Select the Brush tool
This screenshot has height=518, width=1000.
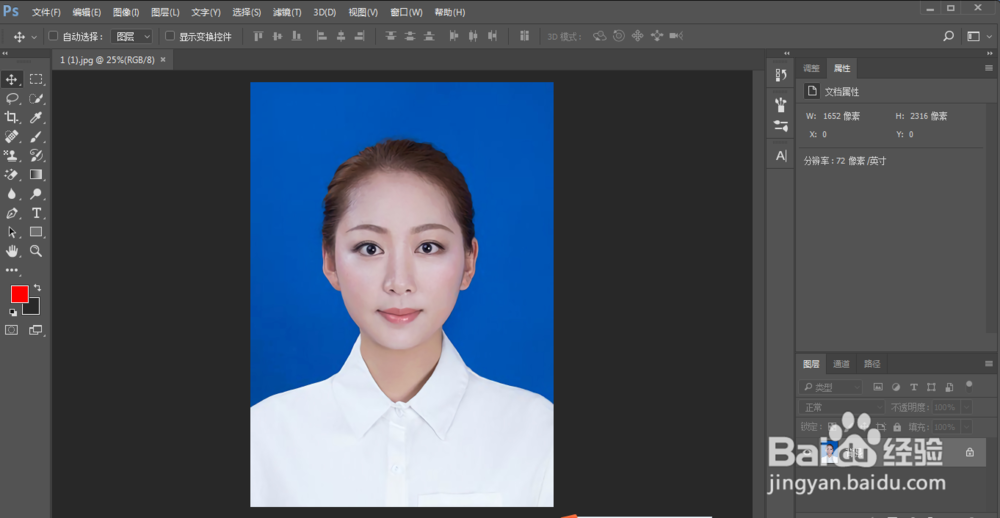36,136
